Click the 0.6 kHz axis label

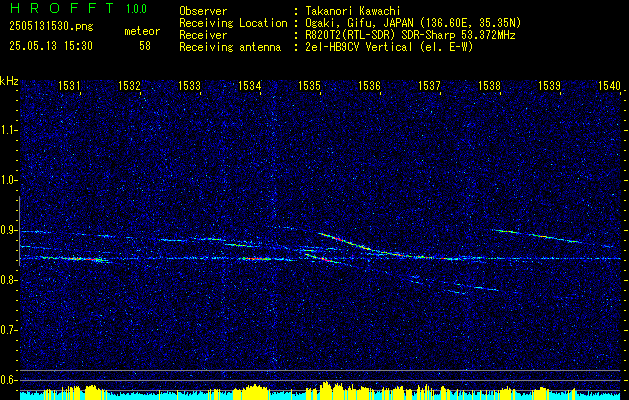coord(7,380)
